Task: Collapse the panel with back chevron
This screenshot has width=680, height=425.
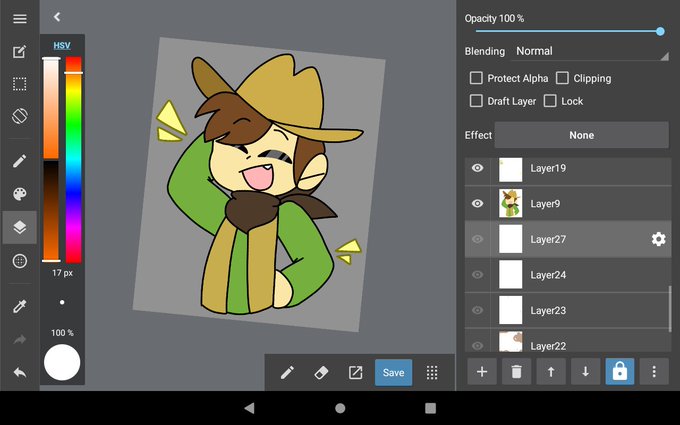Action: [x=57, y=17]
